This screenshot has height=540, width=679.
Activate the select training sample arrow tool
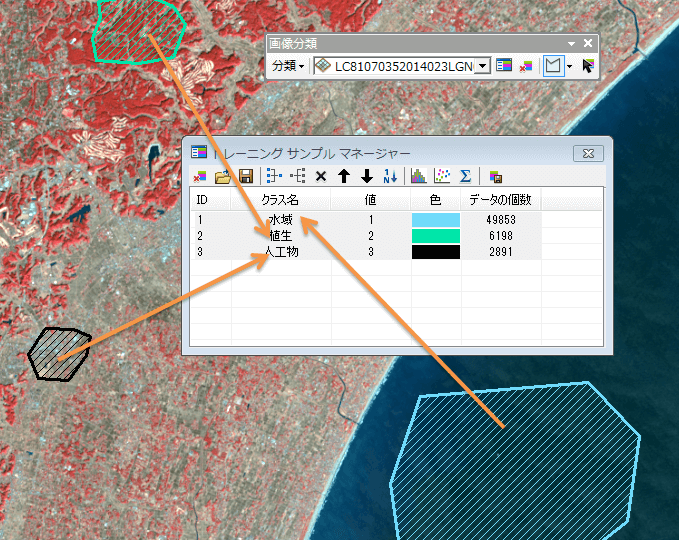(x=587, y=66)
